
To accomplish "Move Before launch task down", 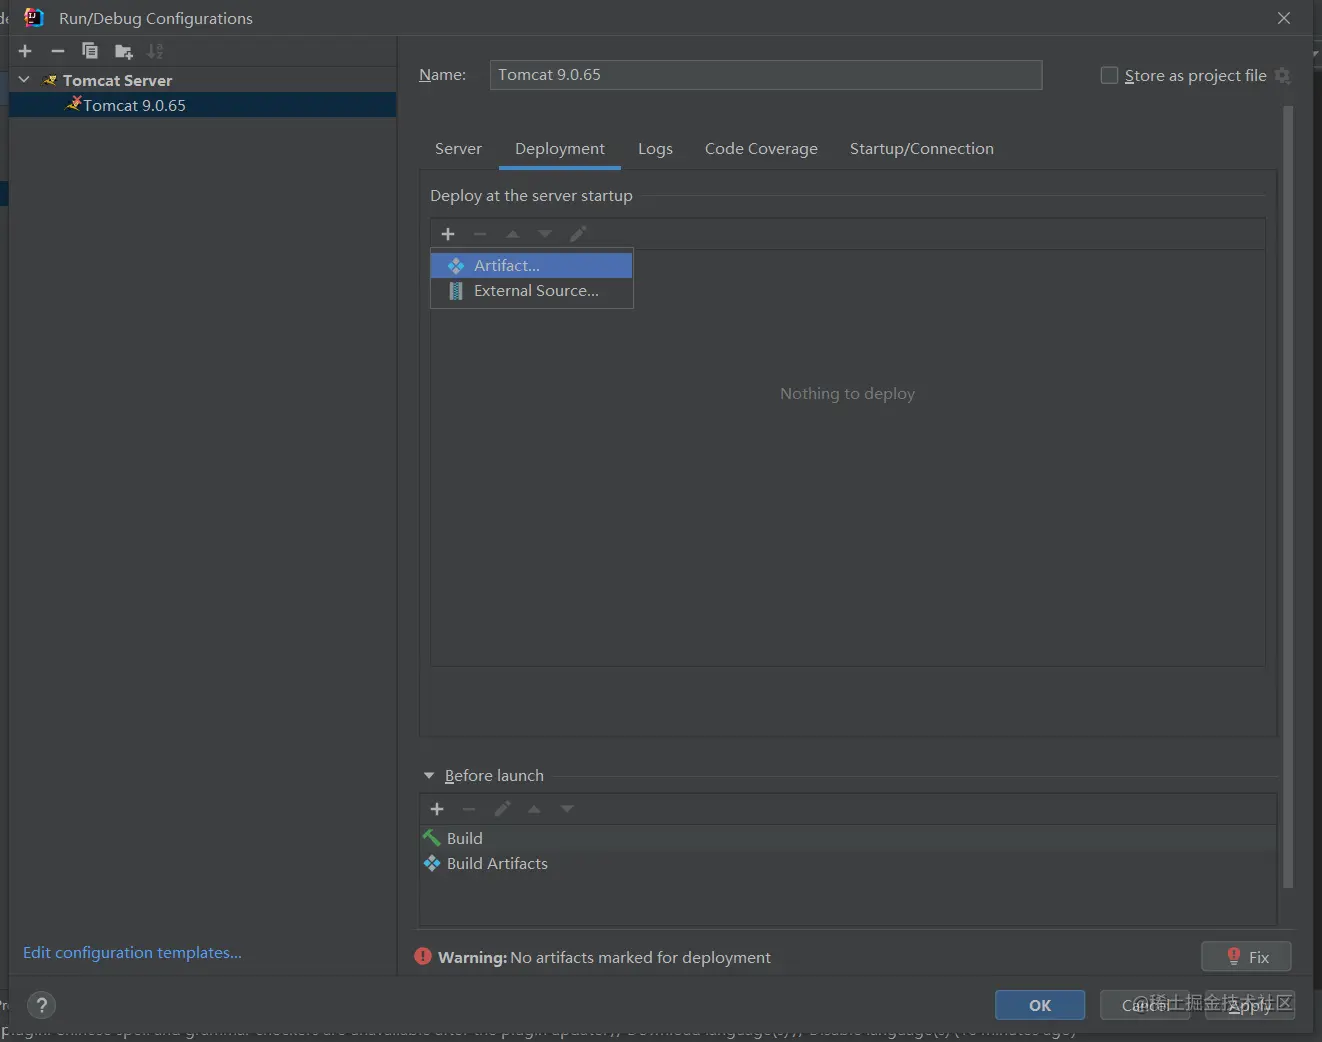I will [567, 809].
